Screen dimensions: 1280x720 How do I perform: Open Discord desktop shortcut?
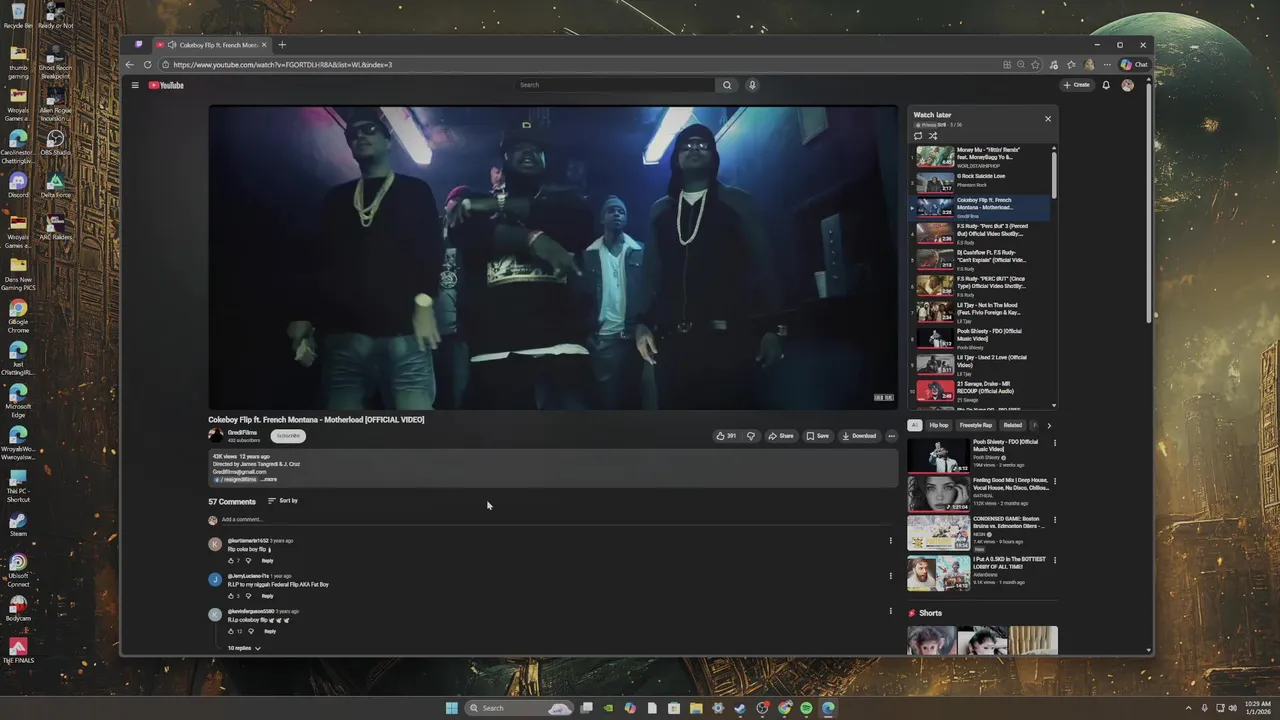pyautogui.click(x=18, y=186)
